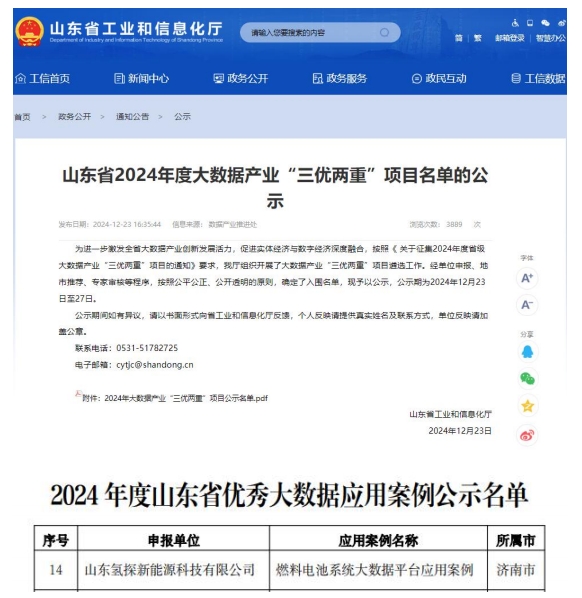Click the view count 3889
The width and height of the screenshot is (582, 598).
pyautogui.click(x=454, y=224)
